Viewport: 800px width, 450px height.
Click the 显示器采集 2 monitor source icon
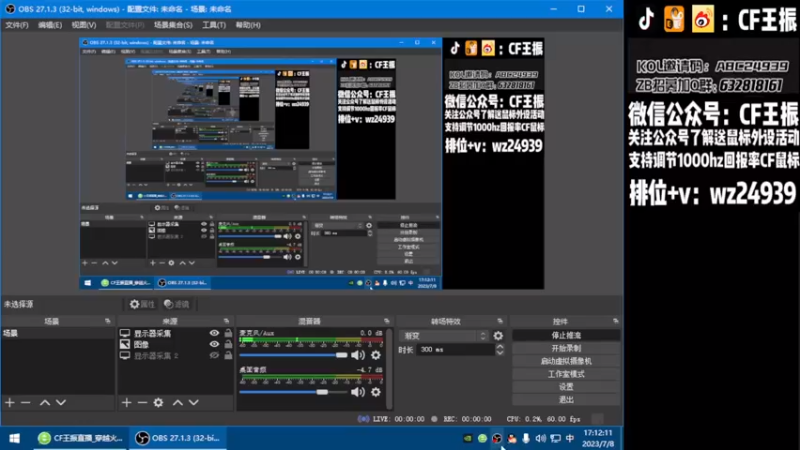(x=125, y=355)
